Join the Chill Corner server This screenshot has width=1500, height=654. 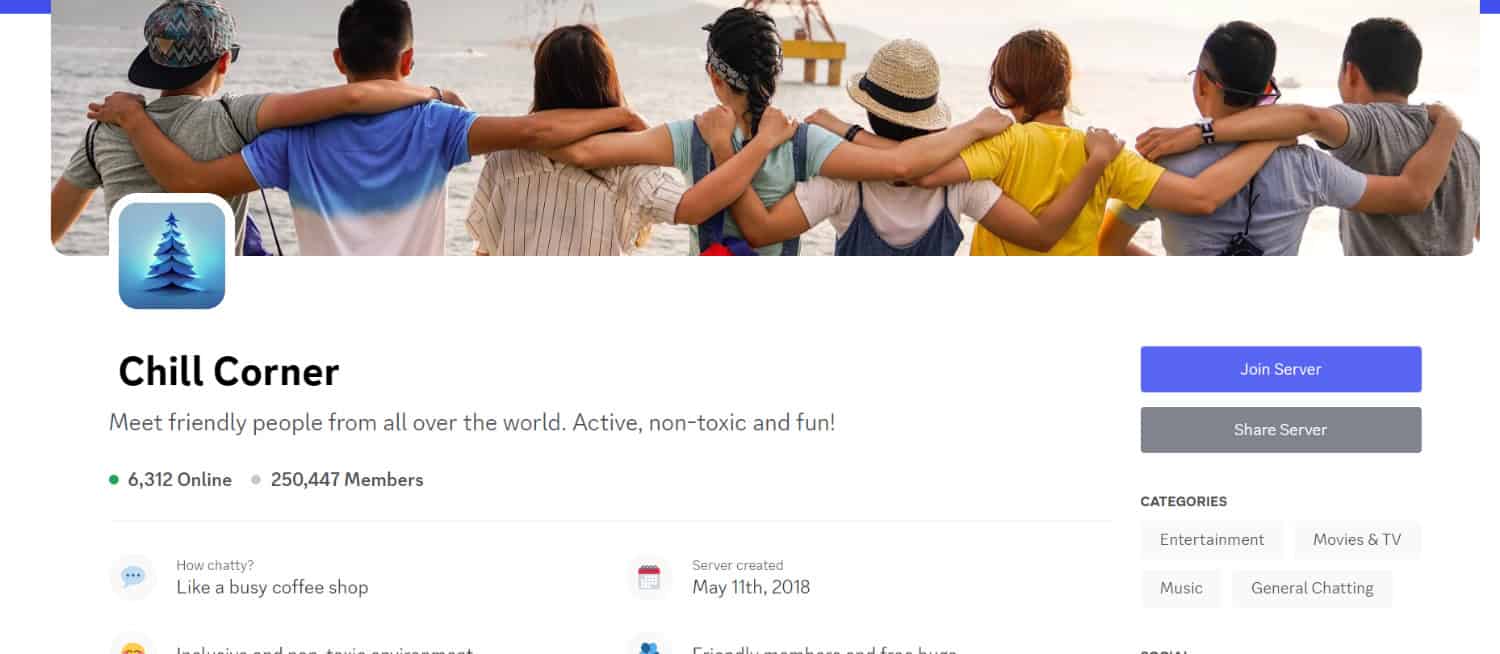coord(1281,369)
